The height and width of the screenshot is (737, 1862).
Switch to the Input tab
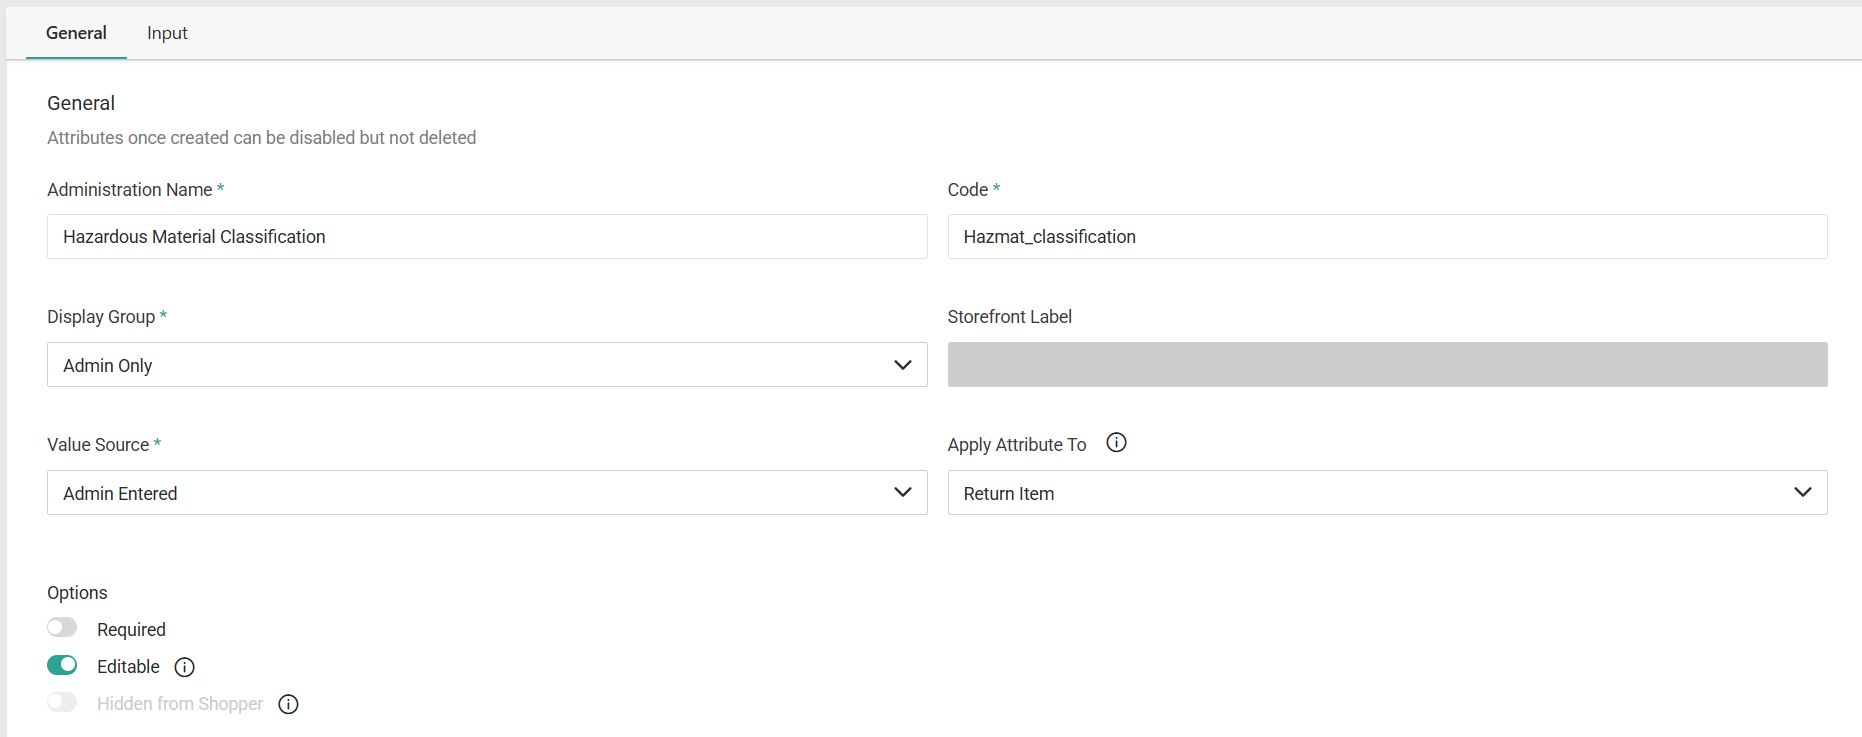tap(167, 33)
